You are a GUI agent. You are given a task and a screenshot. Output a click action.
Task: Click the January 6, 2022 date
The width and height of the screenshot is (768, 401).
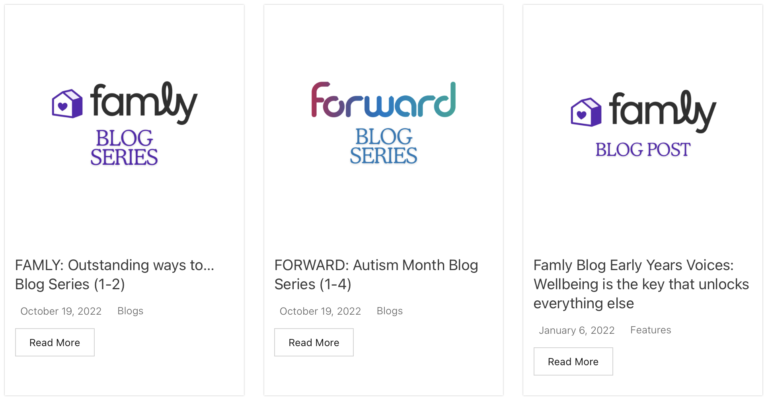click(x=576, y=330)
